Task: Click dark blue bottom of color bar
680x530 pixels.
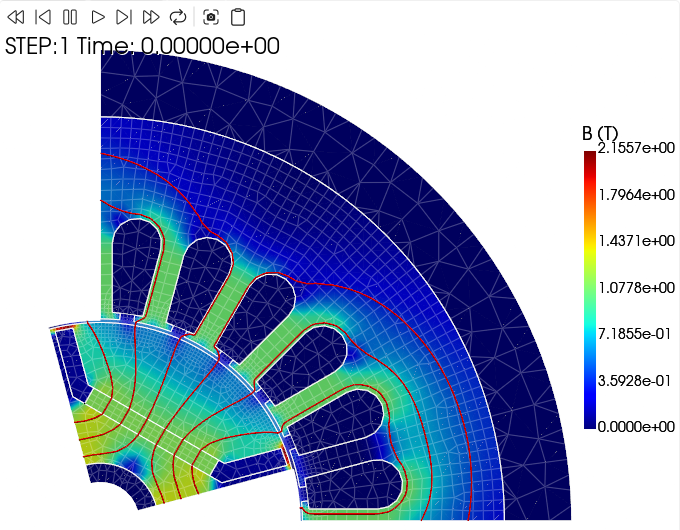Action: click(x=589, y=422)
